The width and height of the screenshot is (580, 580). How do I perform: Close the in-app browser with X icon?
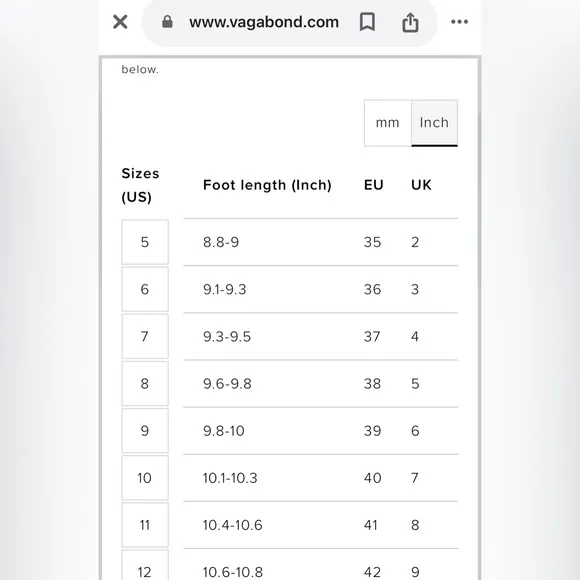coord(120,22)
